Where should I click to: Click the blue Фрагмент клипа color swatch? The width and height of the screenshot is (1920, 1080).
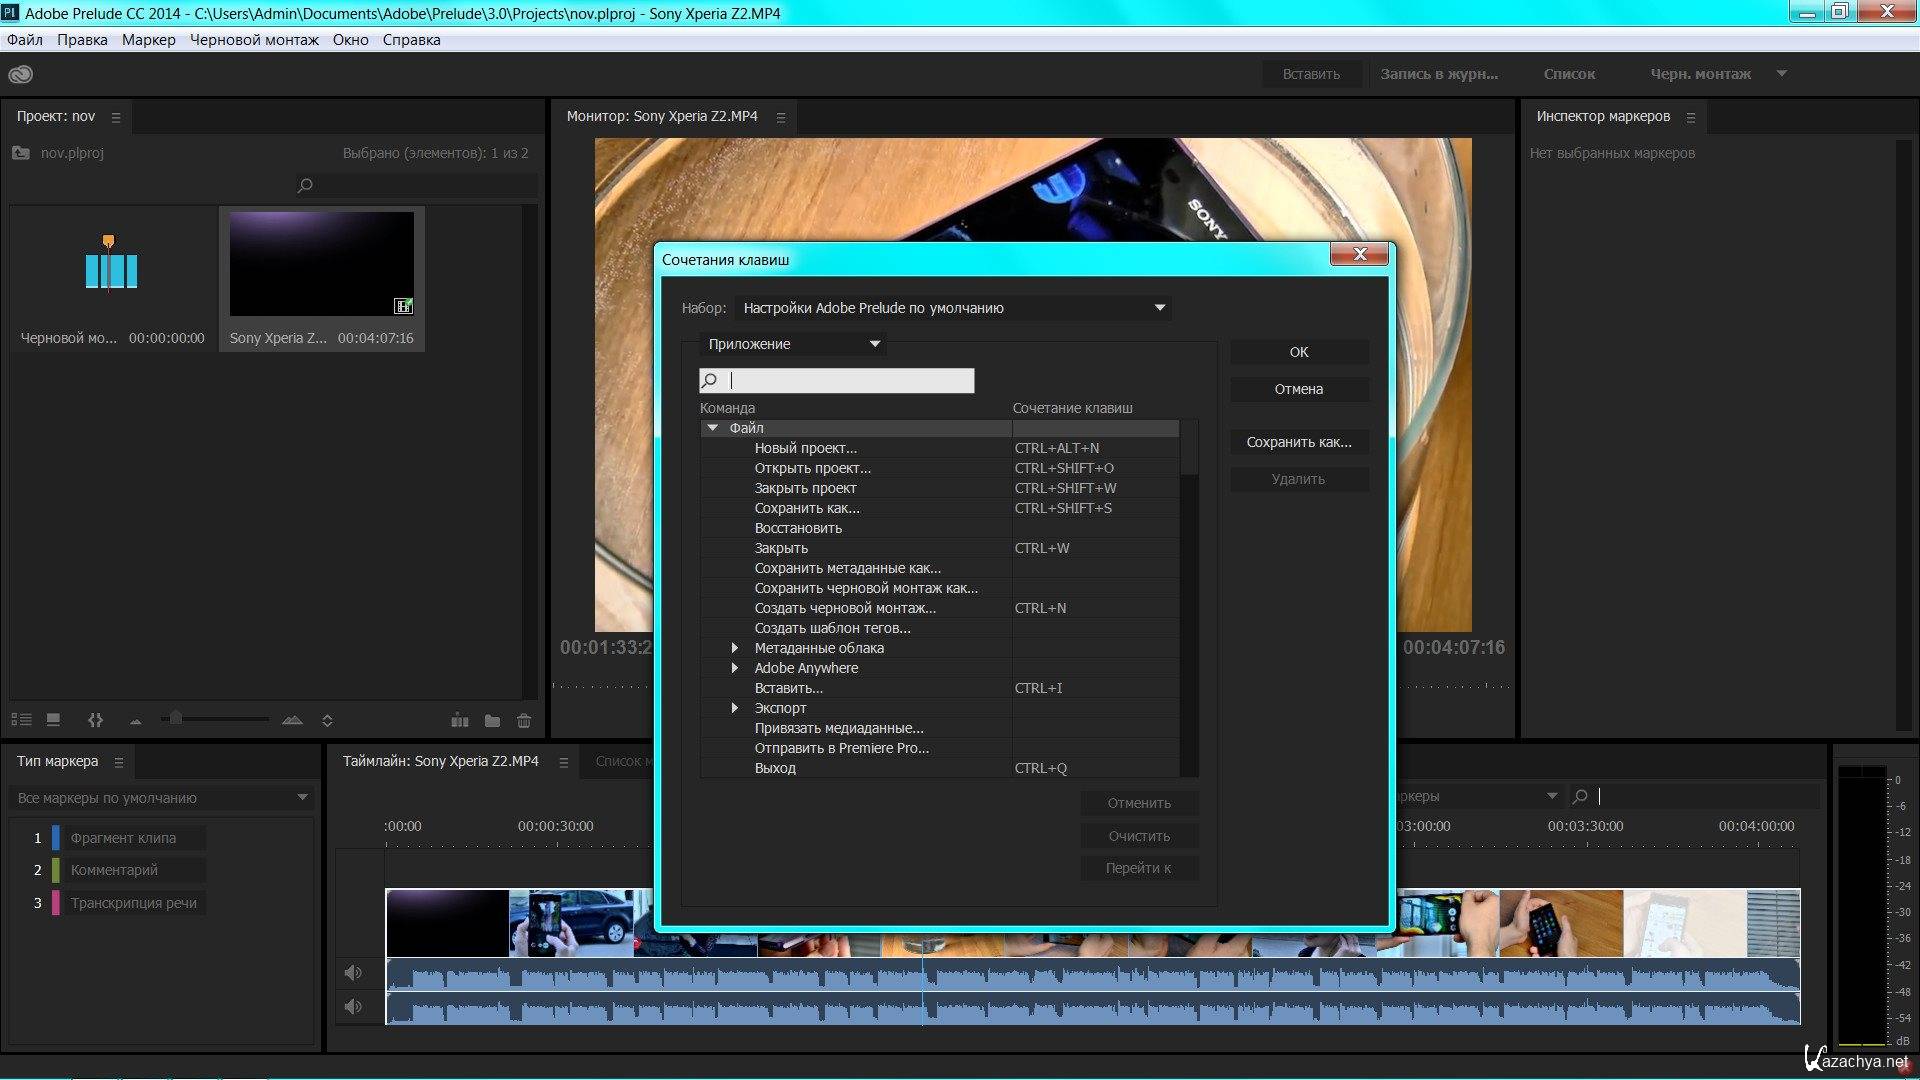(x=56, y=838)
